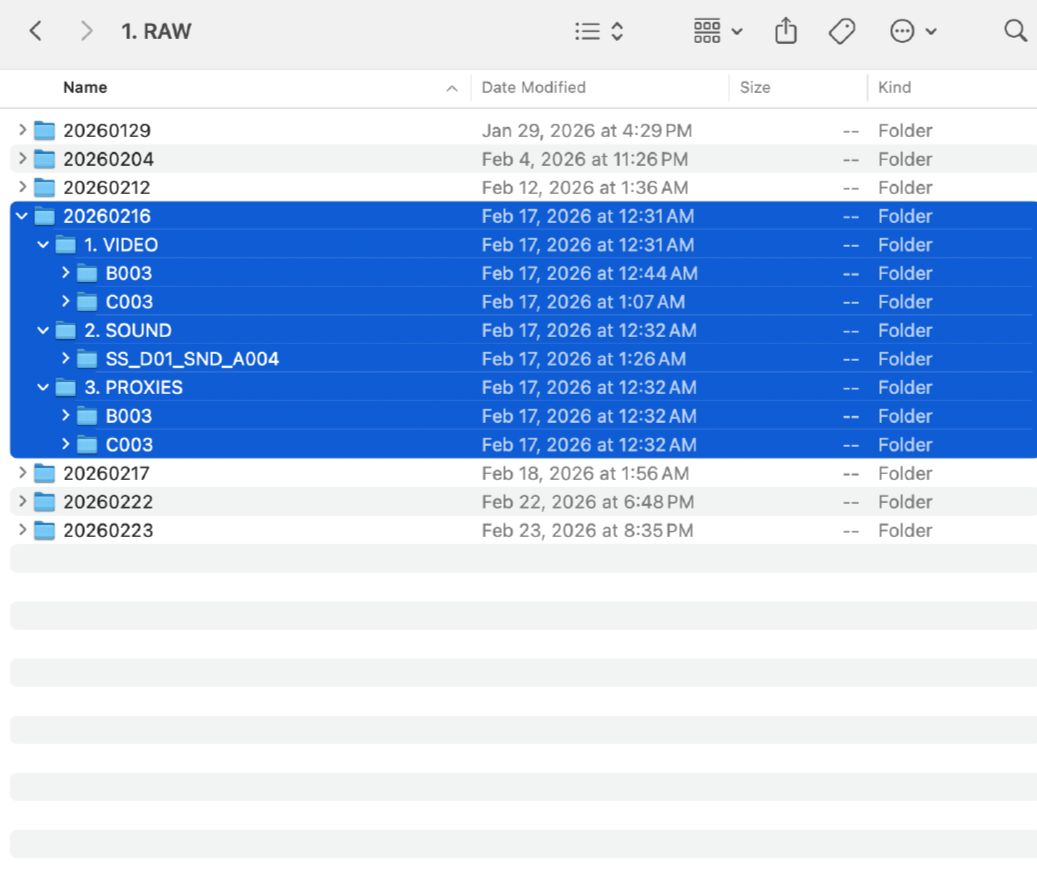Select the SS_D01_SND_A004 folder name

tap(192, 358)
